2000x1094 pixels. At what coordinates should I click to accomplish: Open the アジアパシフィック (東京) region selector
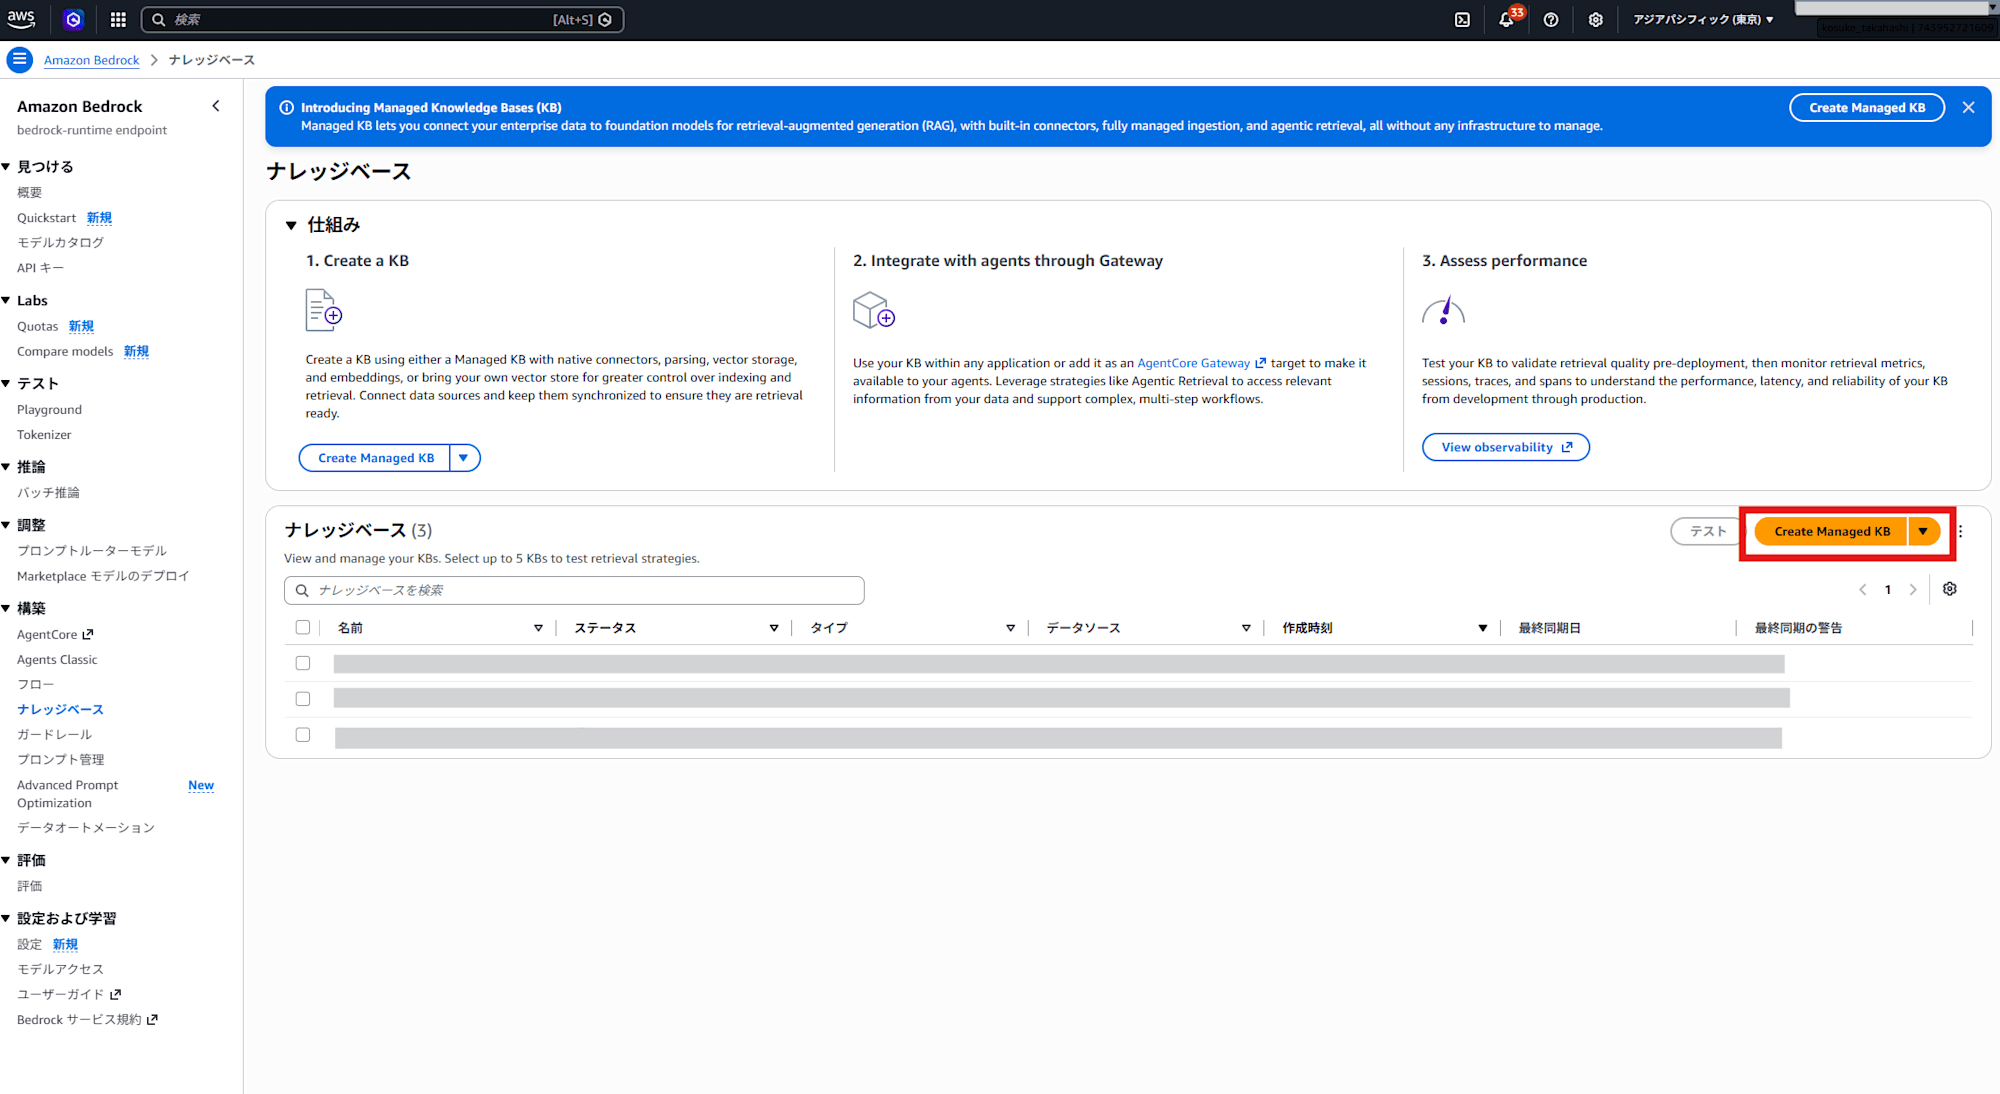(x=1703, y=20)
